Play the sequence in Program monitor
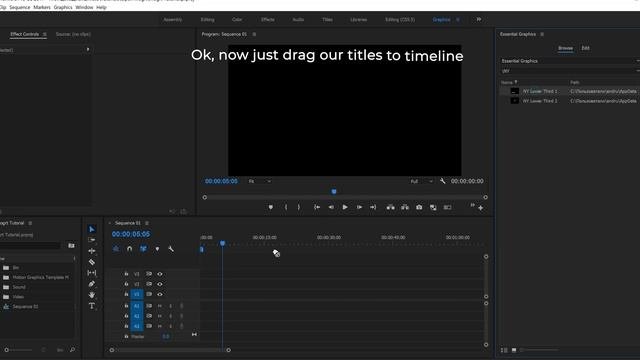The image size is (640, 360). [345, 207]
